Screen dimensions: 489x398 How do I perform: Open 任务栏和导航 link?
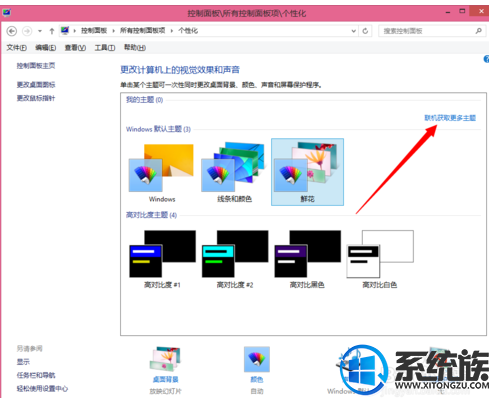36,375
